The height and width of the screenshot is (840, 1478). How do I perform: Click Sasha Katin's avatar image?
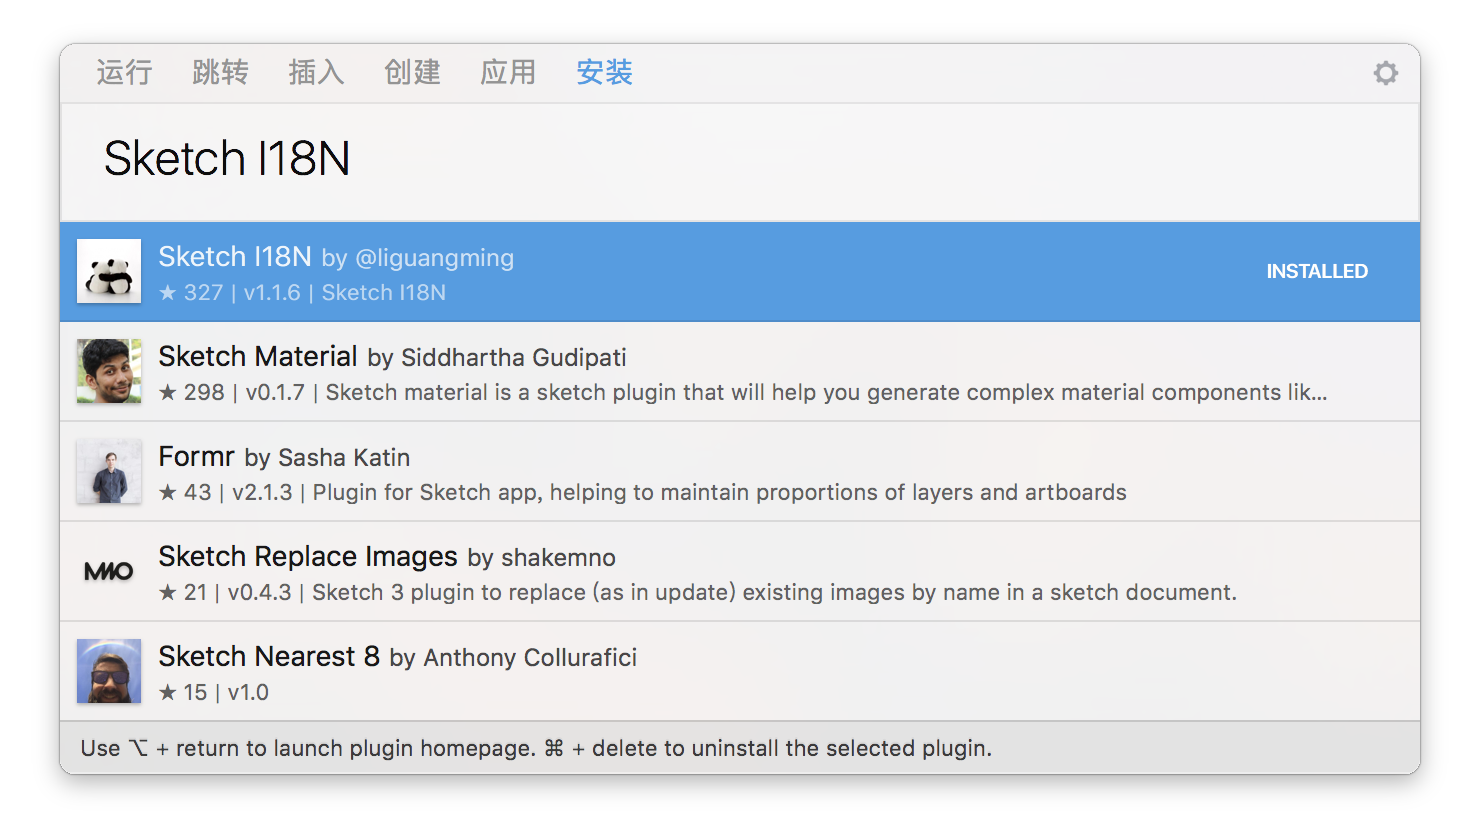109,471
